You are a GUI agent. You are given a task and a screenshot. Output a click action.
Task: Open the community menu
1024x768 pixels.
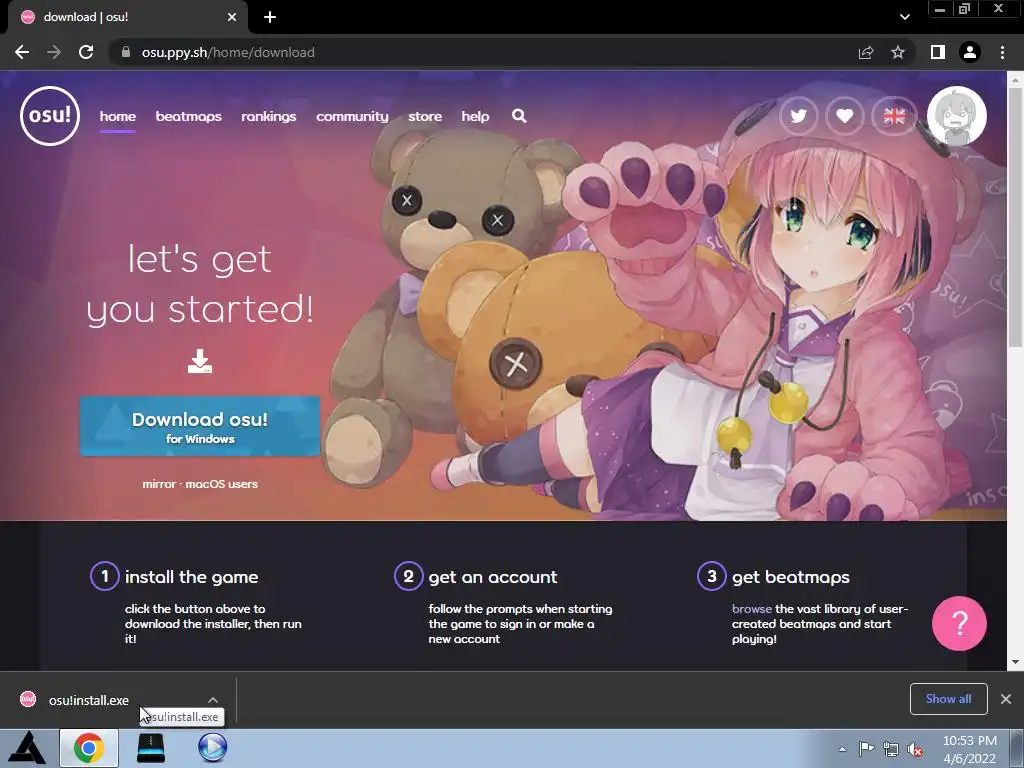coord(352,116)
